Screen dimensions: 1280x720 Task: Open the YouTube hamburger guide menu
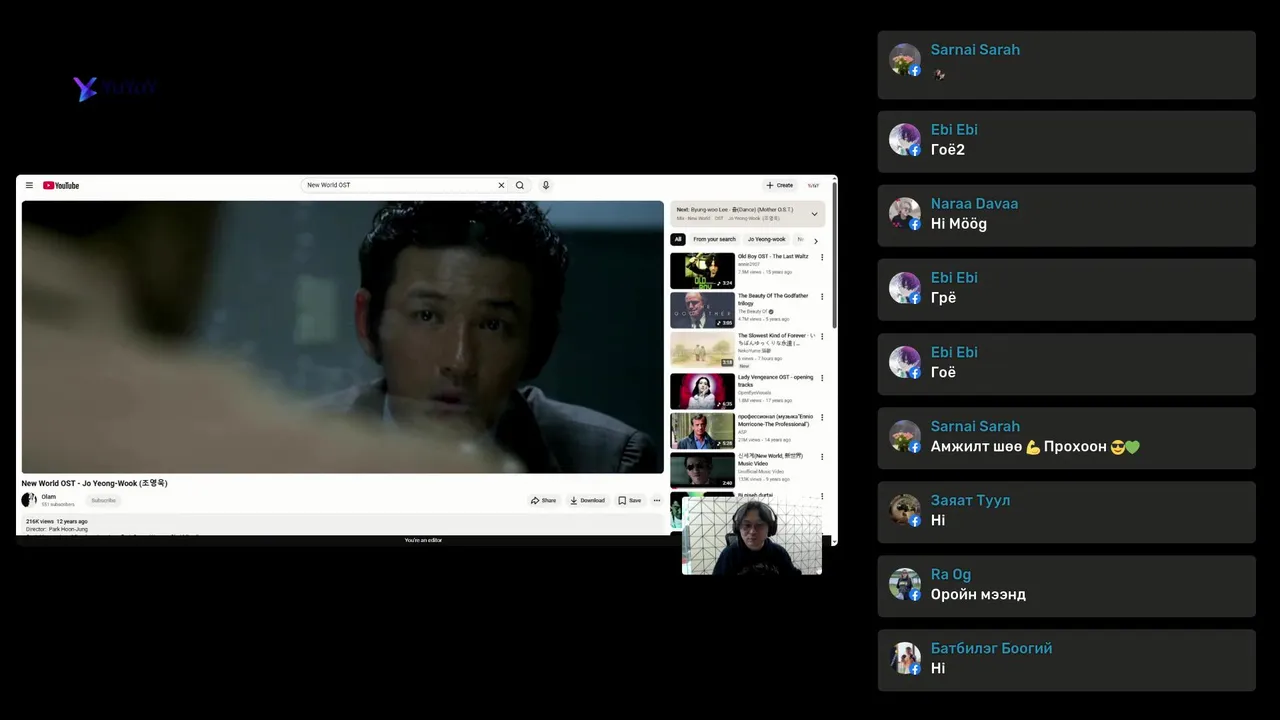(x=29, y=185)
